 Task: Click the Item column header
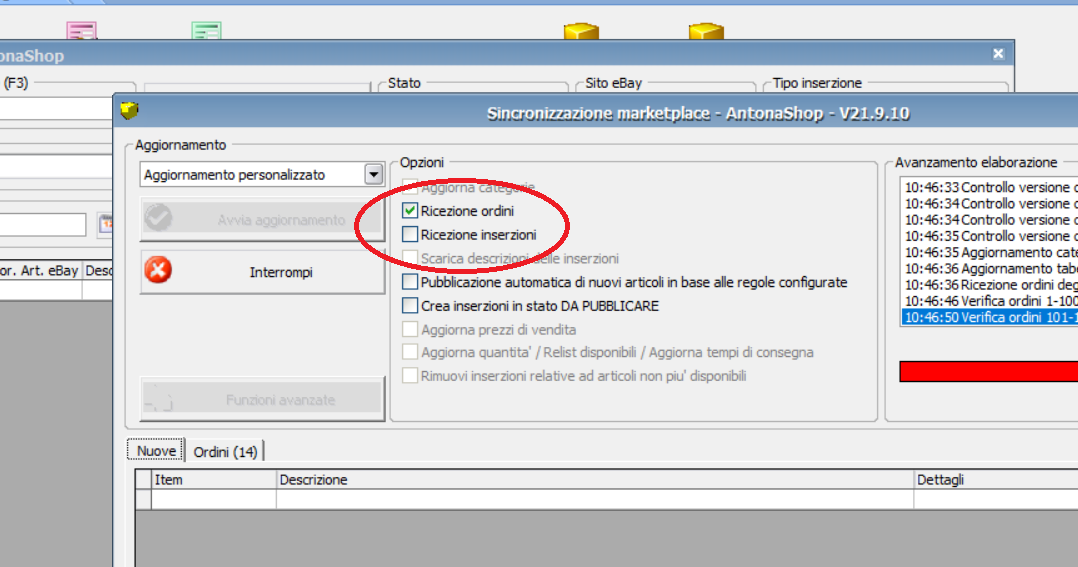214,480
